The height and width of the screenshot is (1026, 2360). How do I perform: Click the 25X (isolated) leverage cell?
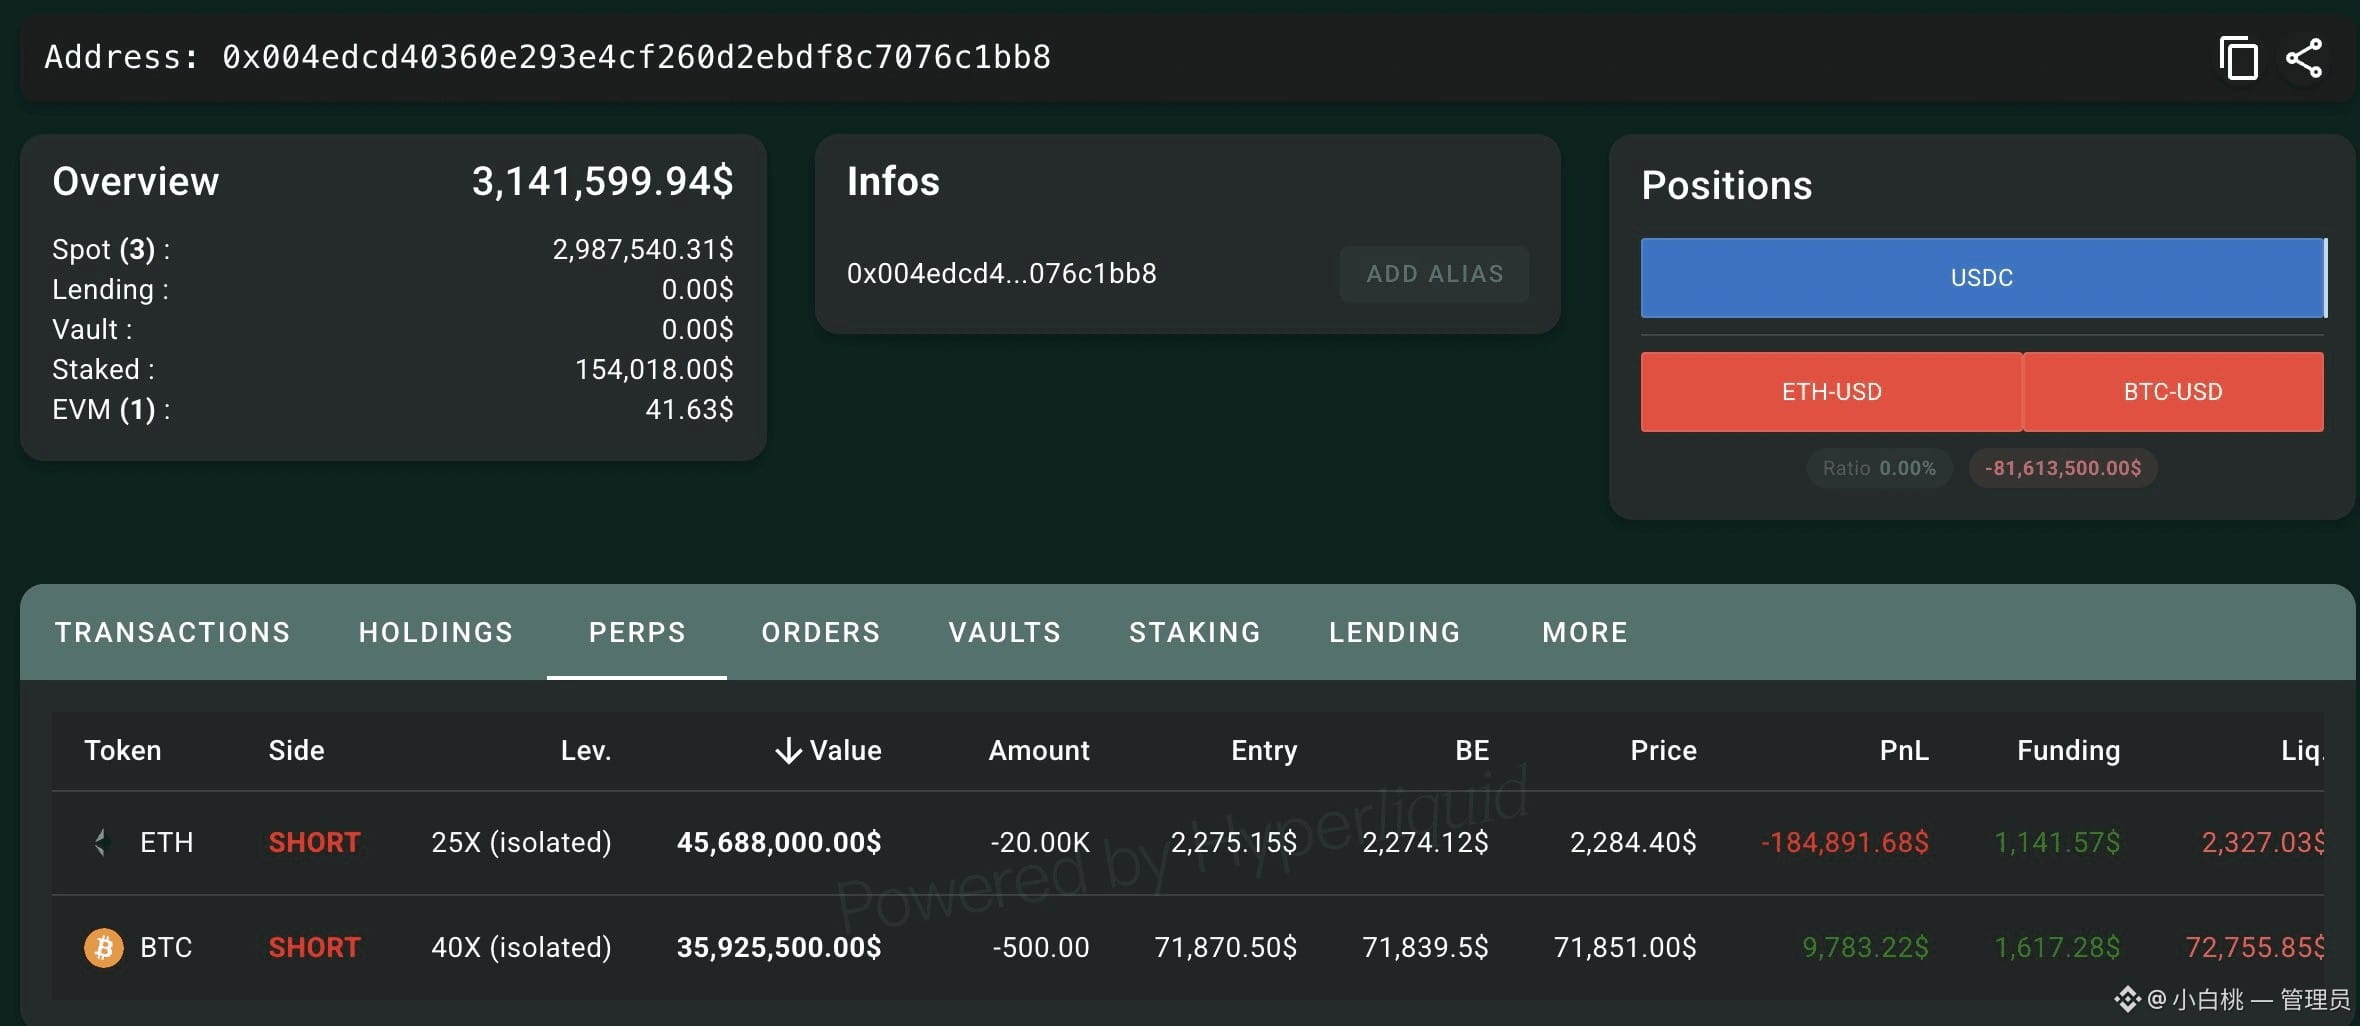coord(521,842)
